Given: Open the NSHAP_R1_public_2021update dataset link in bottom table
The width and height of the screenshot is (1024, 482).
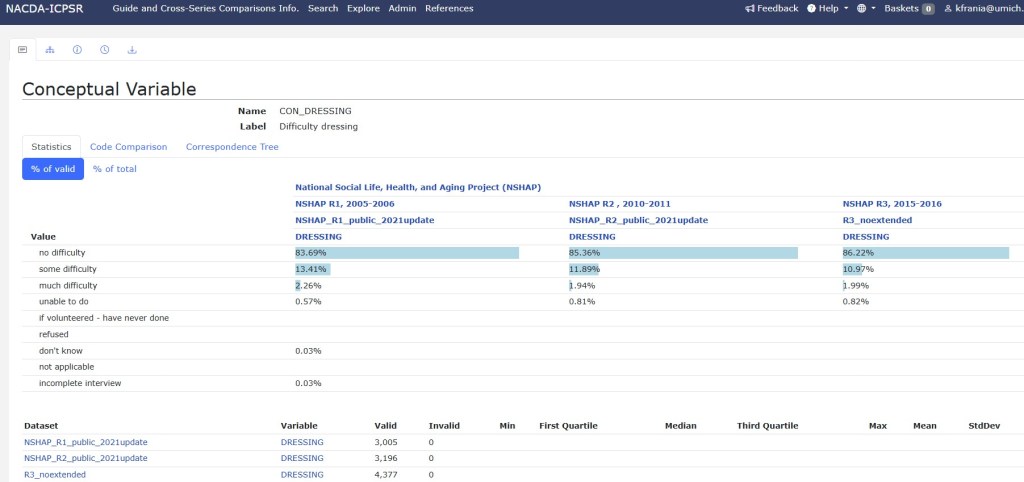Looking at the screenshot, I should [86, 442].
